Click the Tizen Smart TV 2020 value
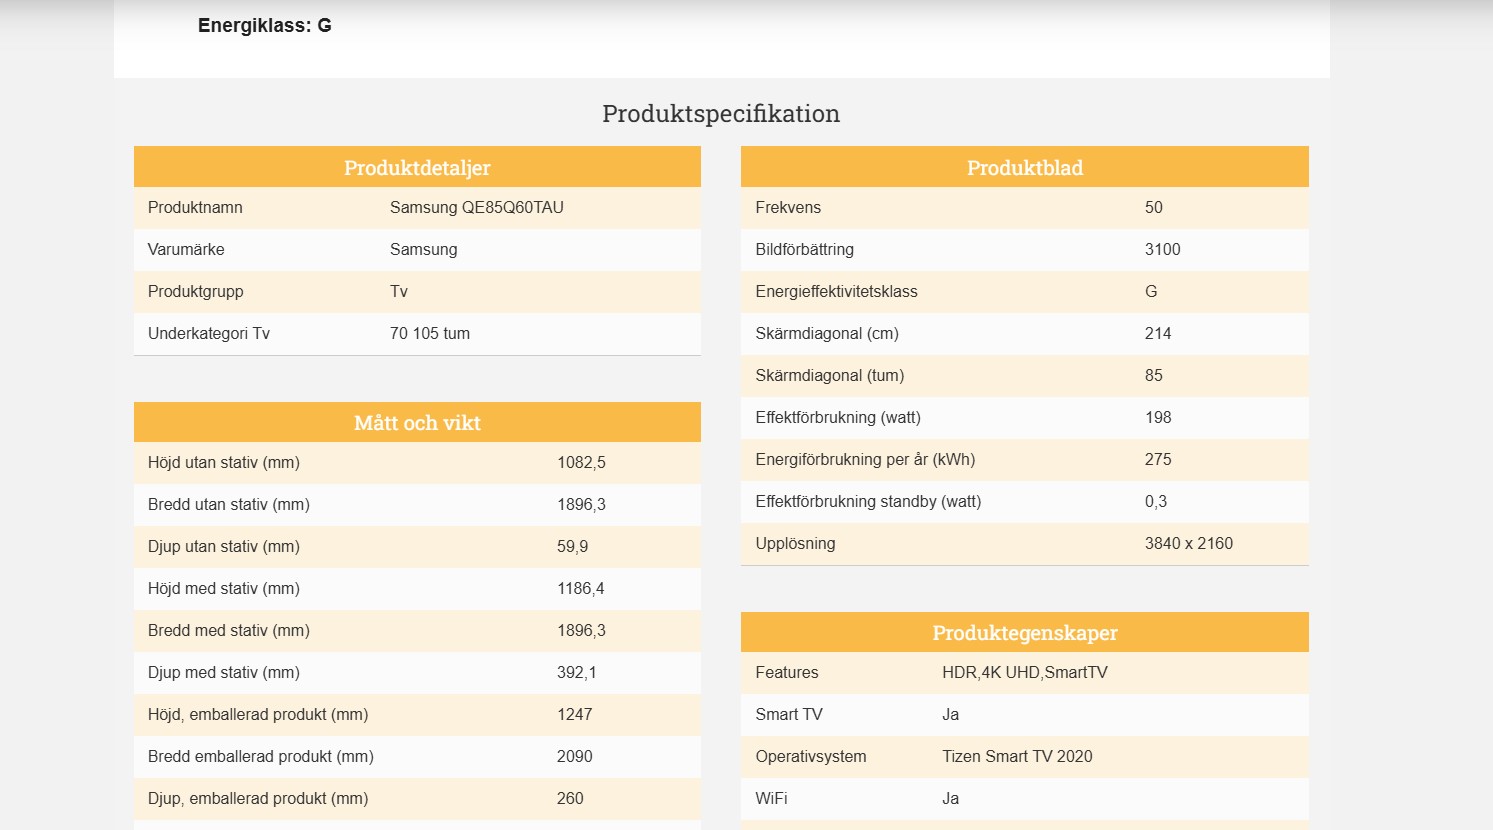Screen dimensions: 1493x830 tap(1016, 757)
